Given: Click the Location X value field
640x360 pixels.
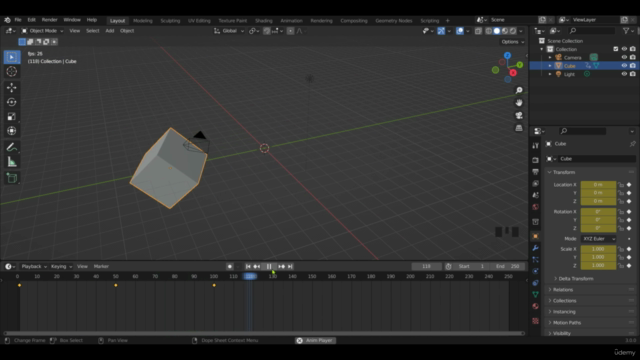Looking at the screenshot, I should pos(598,185).
